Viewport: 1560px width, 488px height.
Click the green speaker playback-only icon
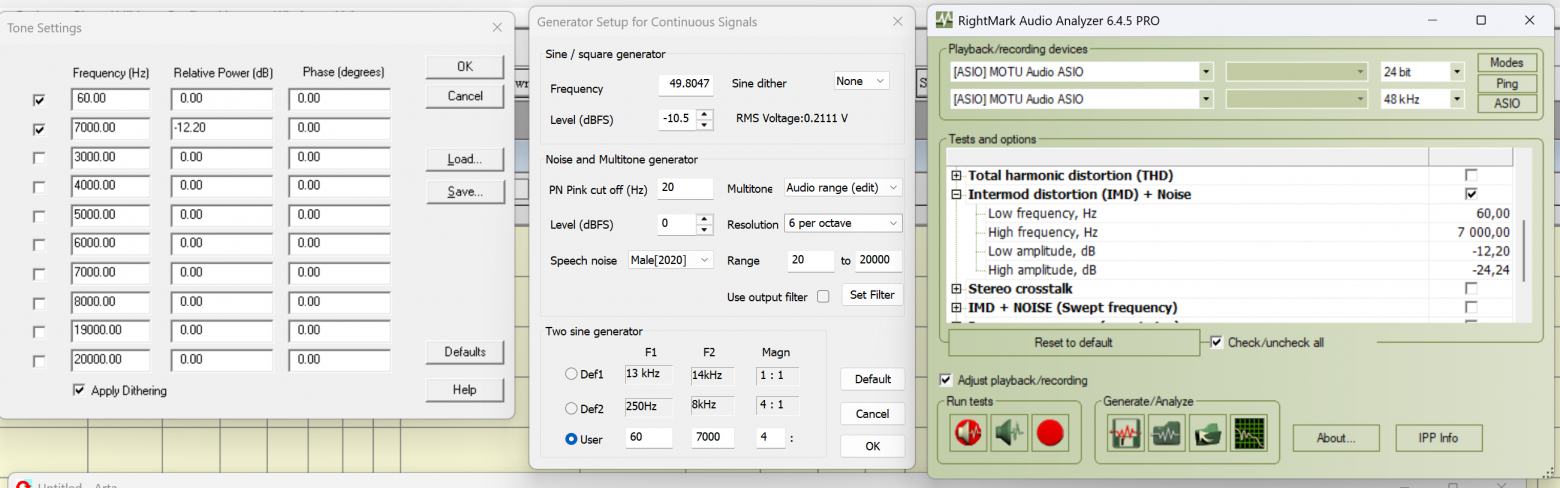(x=1010, y=433)
